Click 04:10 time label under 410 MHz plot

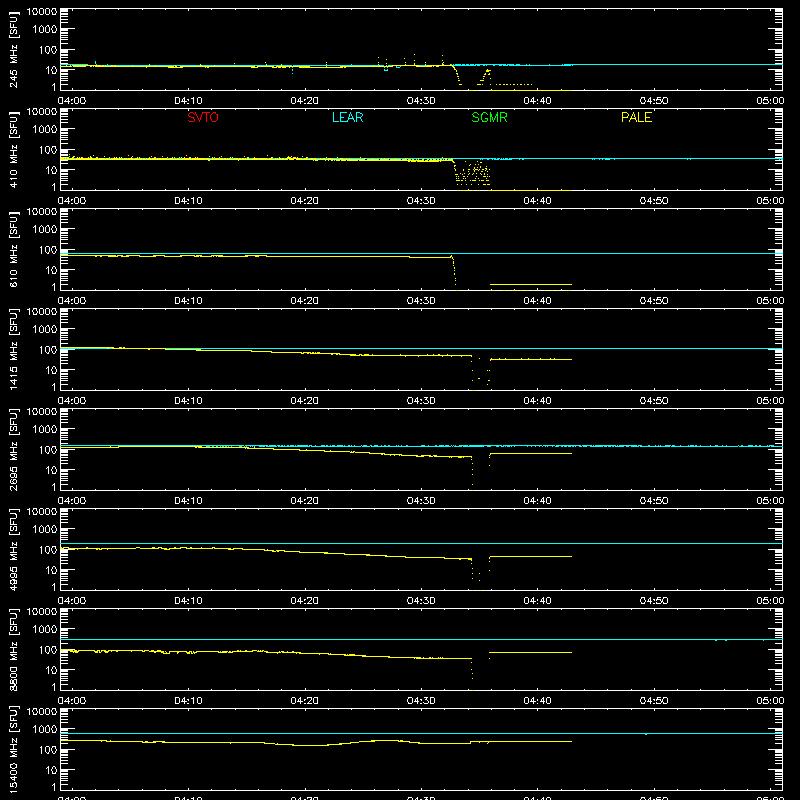pyautogui.click(x=188, y=201)
